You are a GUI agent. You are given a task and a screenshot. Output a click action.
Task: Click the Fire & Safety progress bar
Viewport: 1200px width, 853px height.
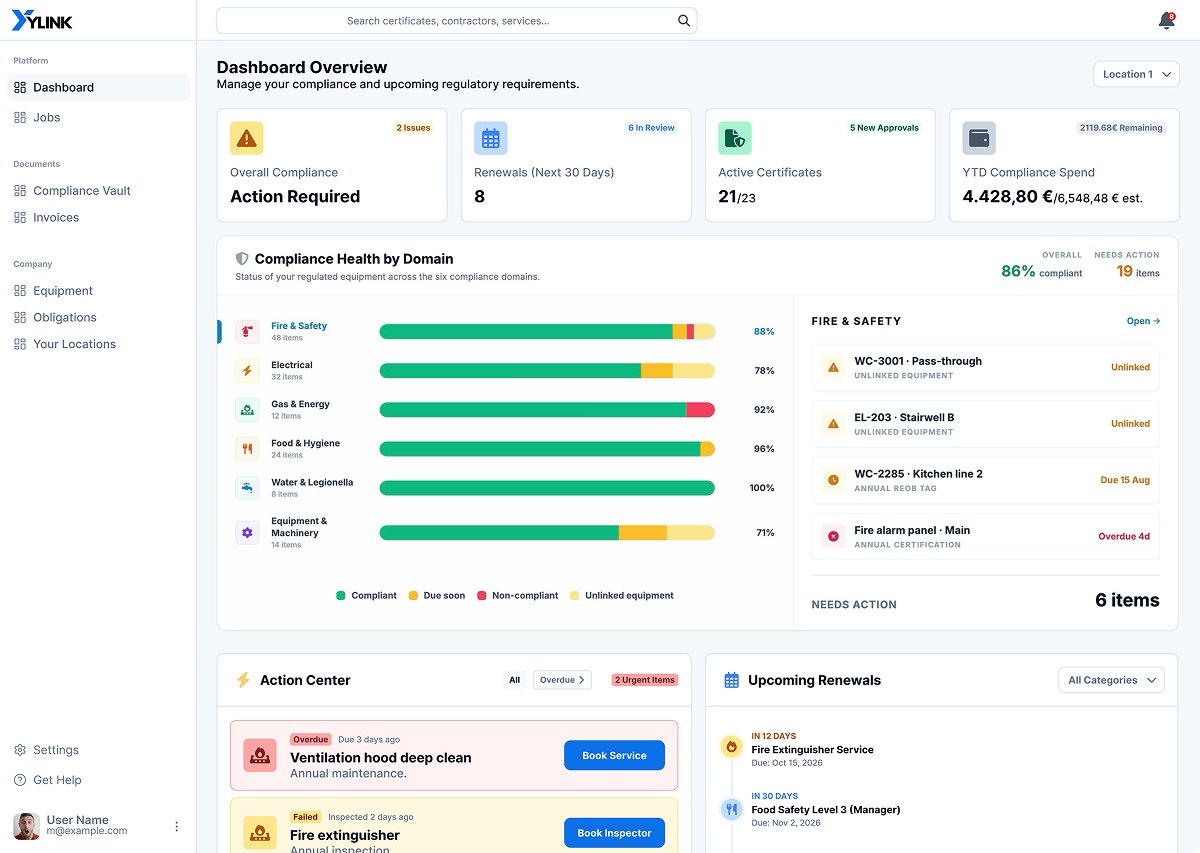[x=547, y=332]
